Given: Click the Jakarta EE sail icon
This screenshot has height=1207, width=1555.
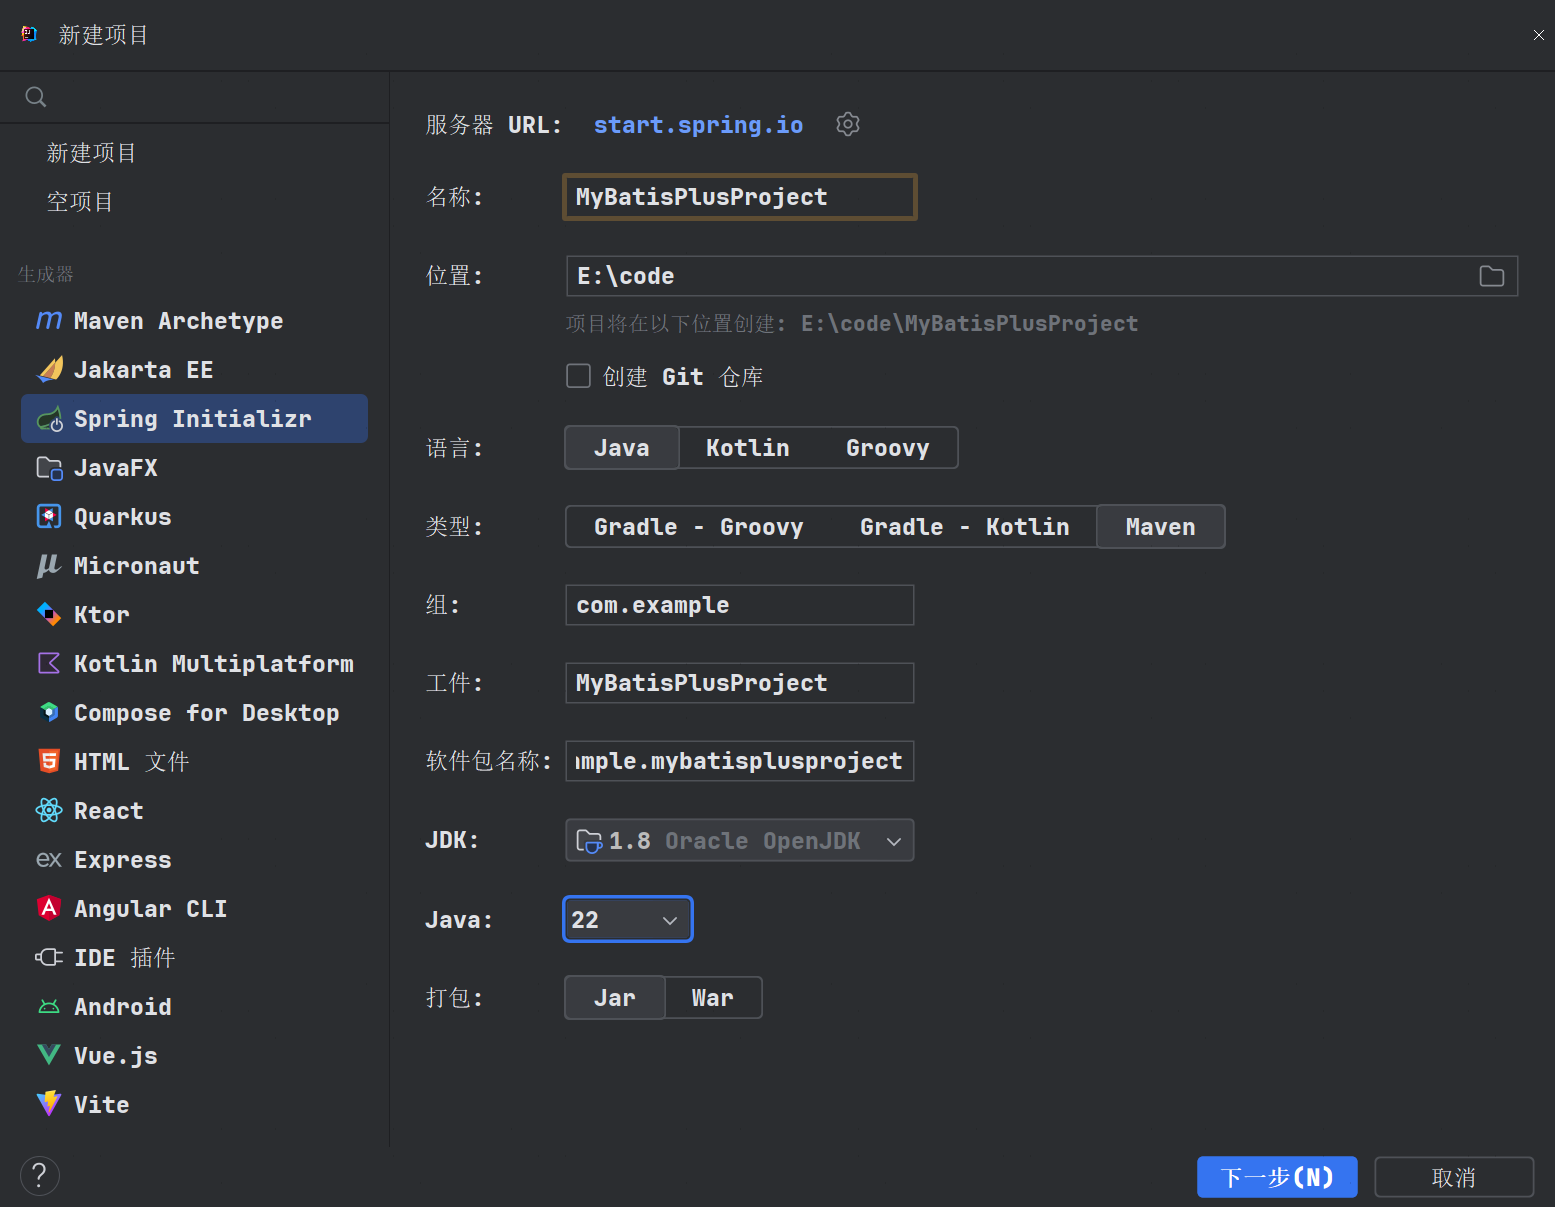Looking at the screenshot, I should pos(49,370).
